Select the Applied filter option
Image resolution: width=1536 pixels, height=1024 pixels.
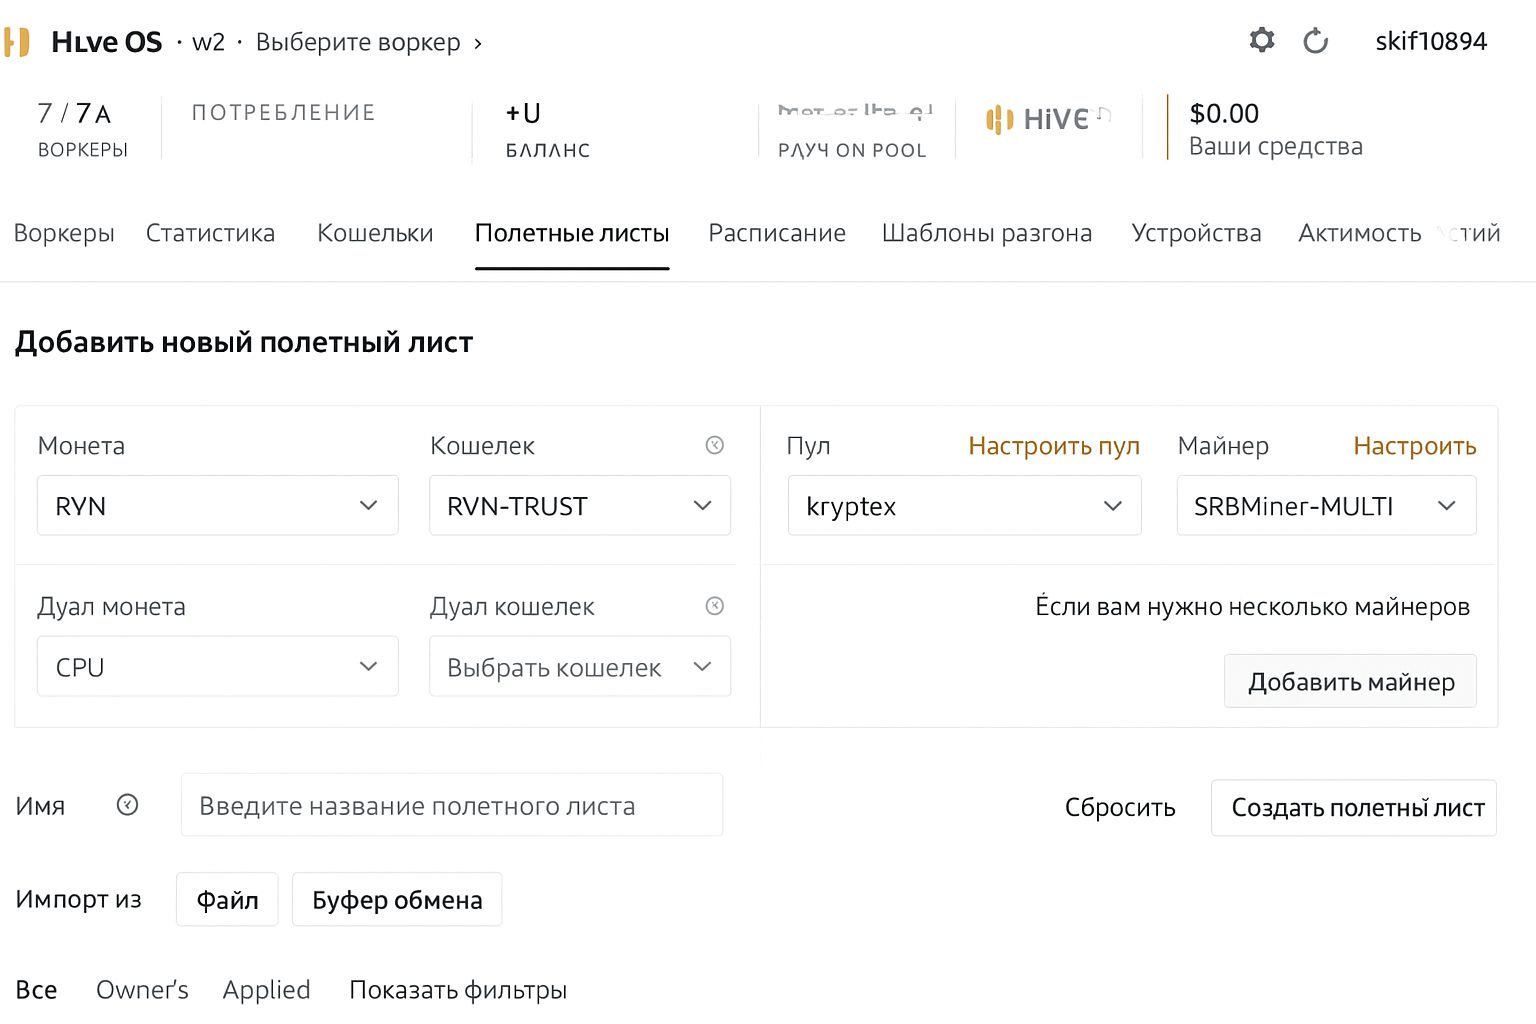[266, 989]
